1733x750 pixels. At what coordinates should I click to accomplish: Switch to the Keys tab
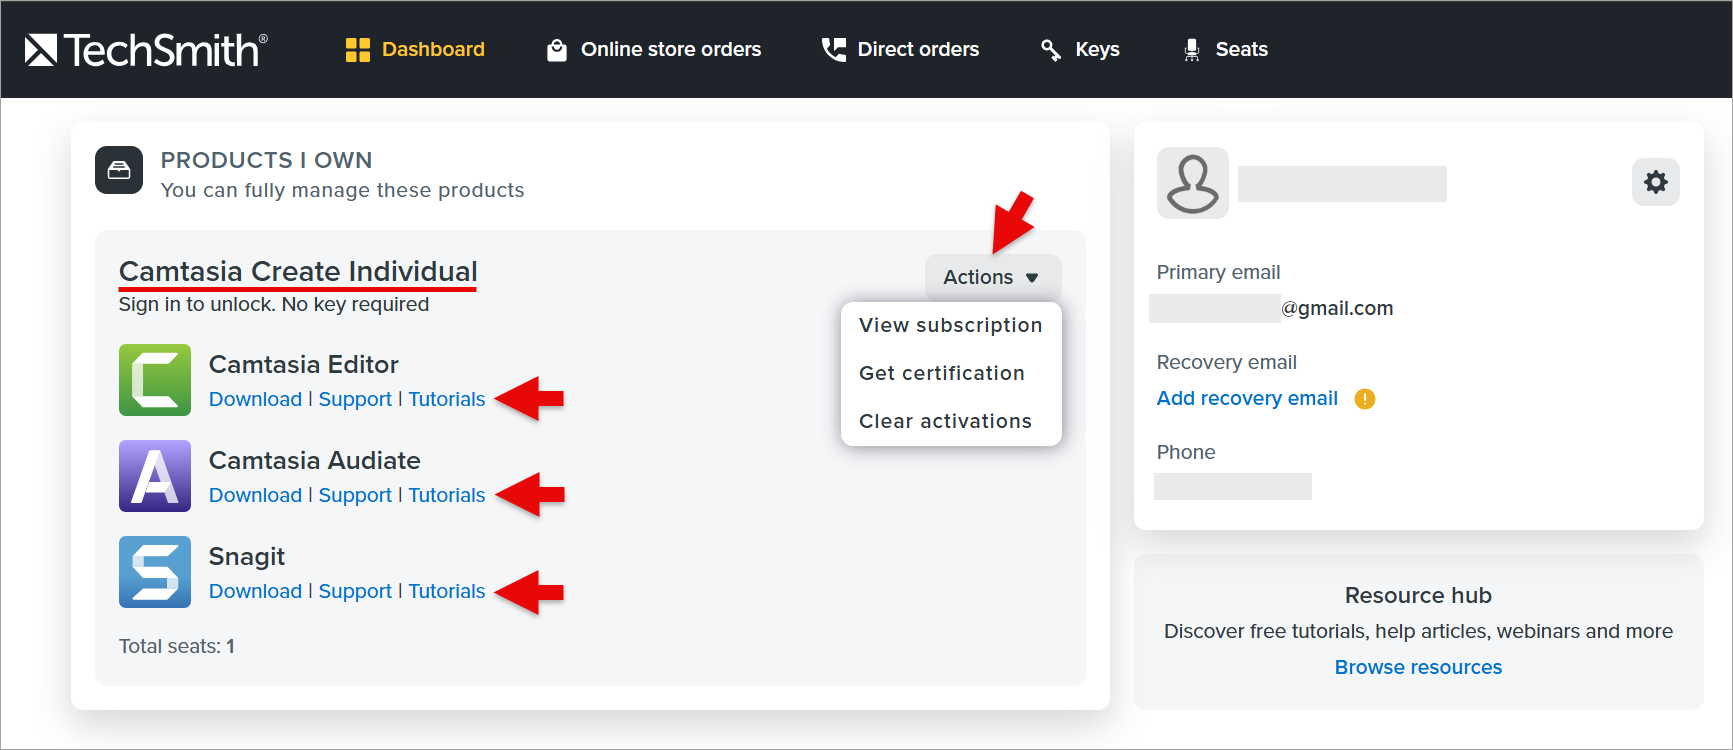[1080, 49]
